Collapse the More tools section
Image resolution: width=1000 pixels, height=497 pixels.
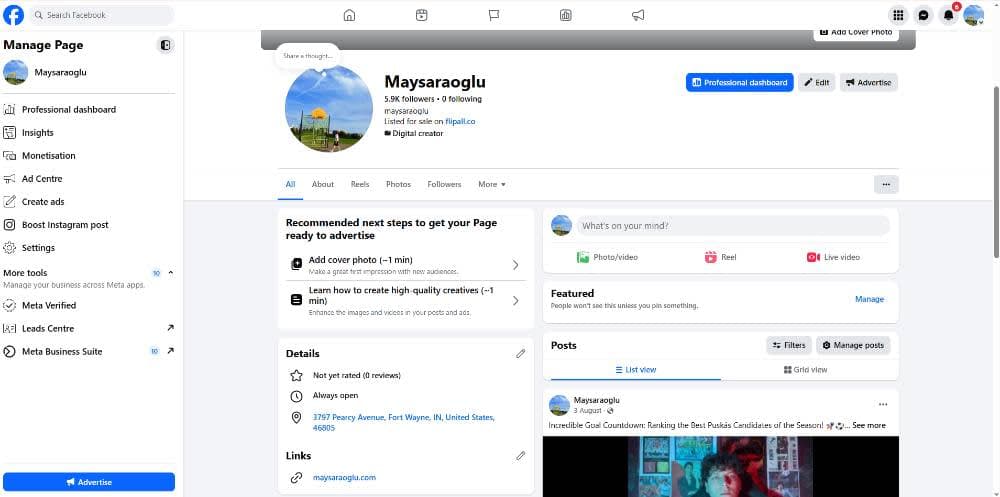pyautogui.click(x=170, y=272)
